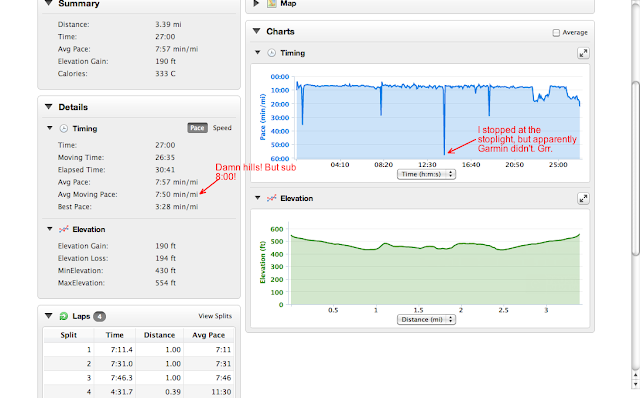Open the View Splits link

(x=215, y=316)
